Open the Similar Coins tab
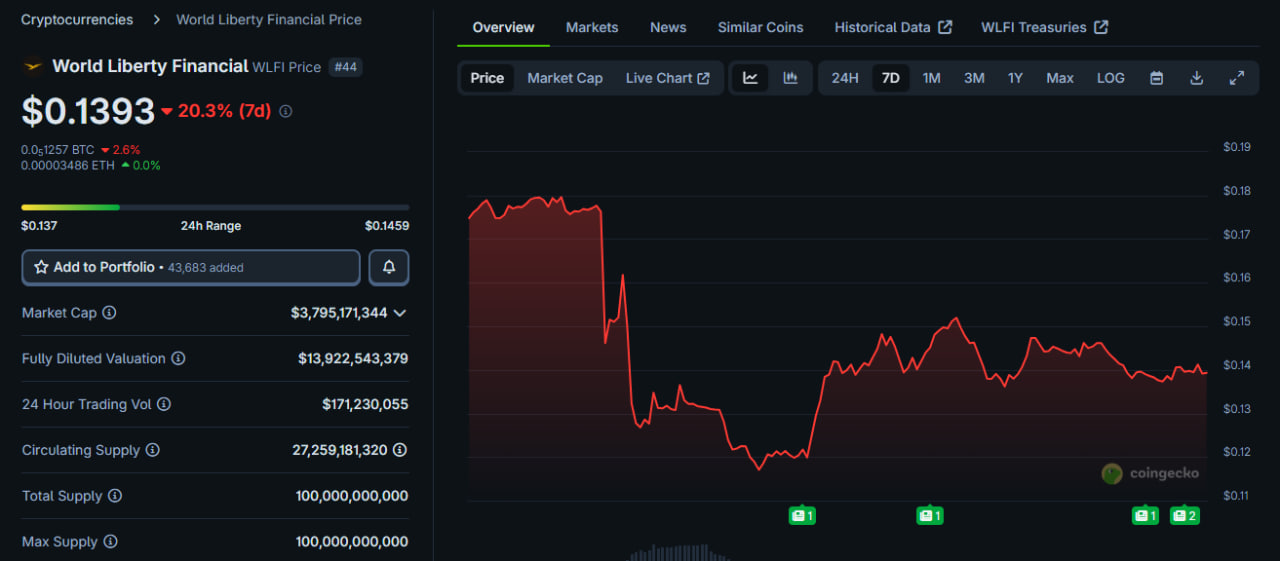Image resolution: width=1280 pixels, height=561 pixels. (x=760, y=27)
